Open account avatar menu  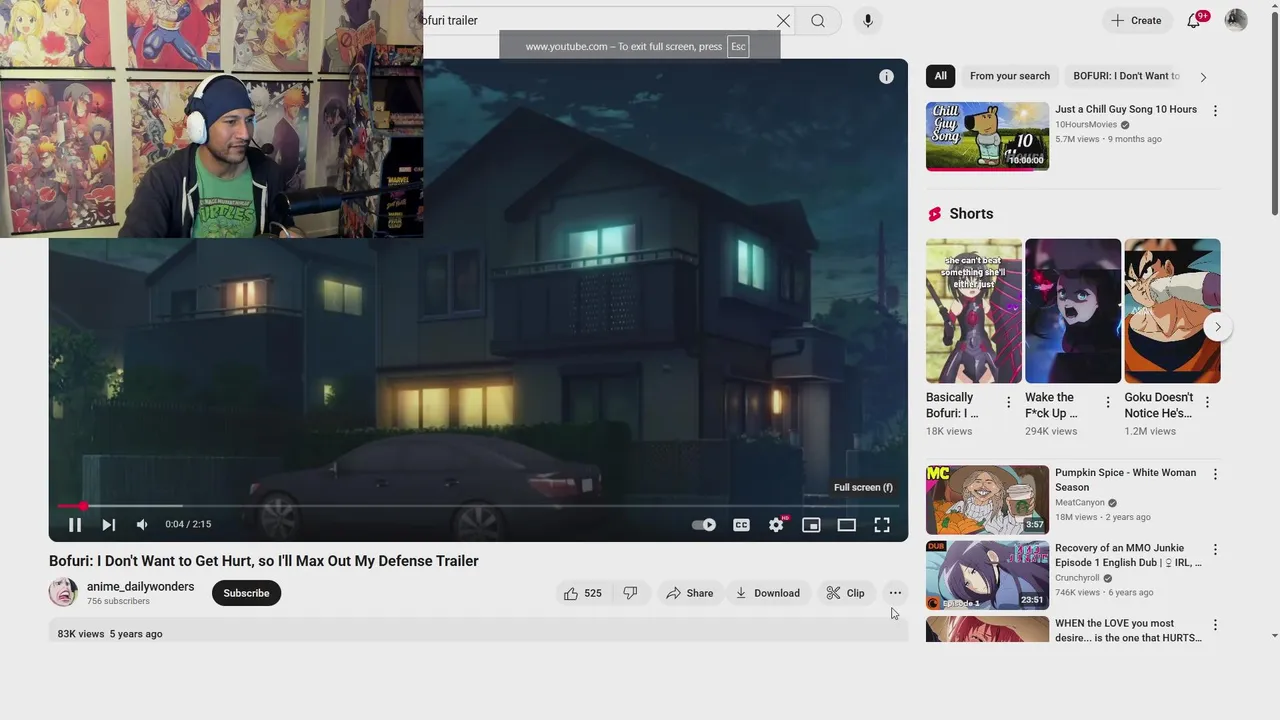1236,20
